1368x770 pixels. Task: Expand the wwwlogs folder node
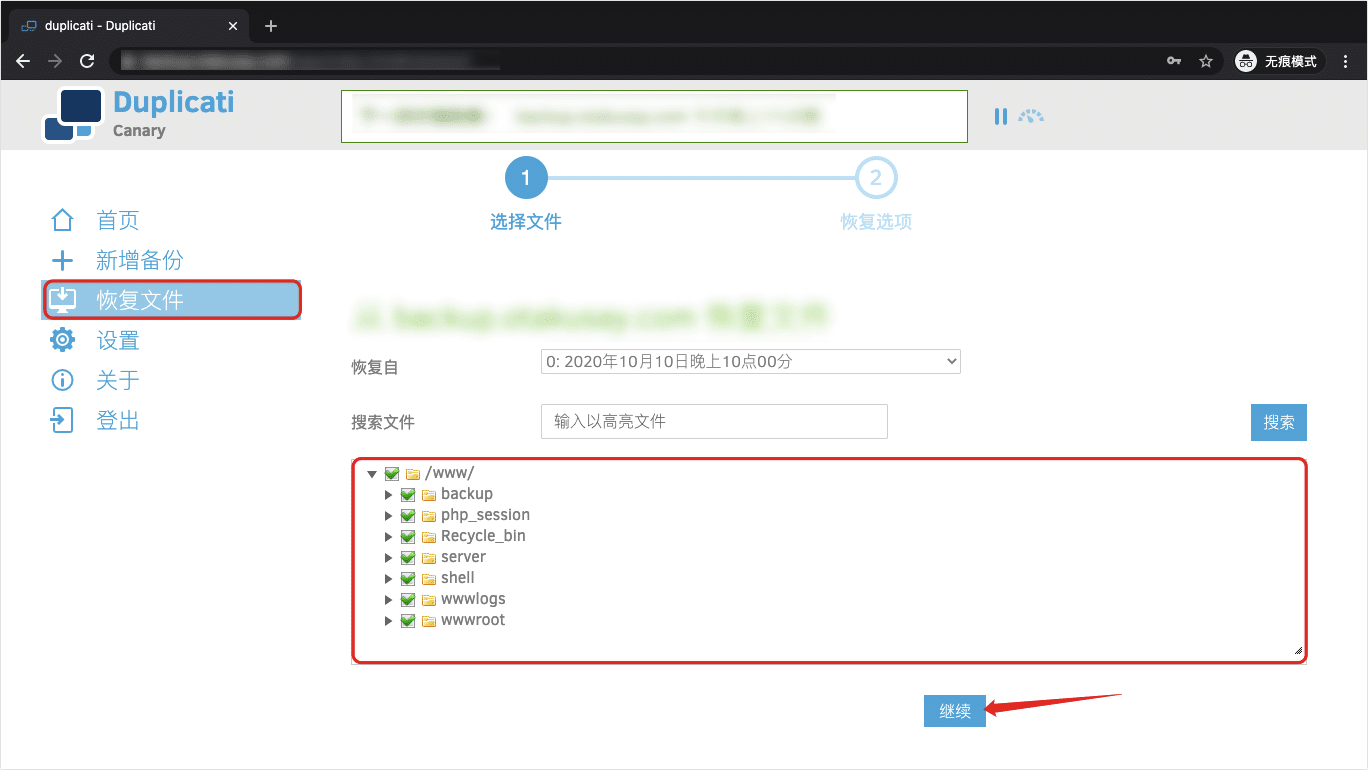[x=388, y=599]
